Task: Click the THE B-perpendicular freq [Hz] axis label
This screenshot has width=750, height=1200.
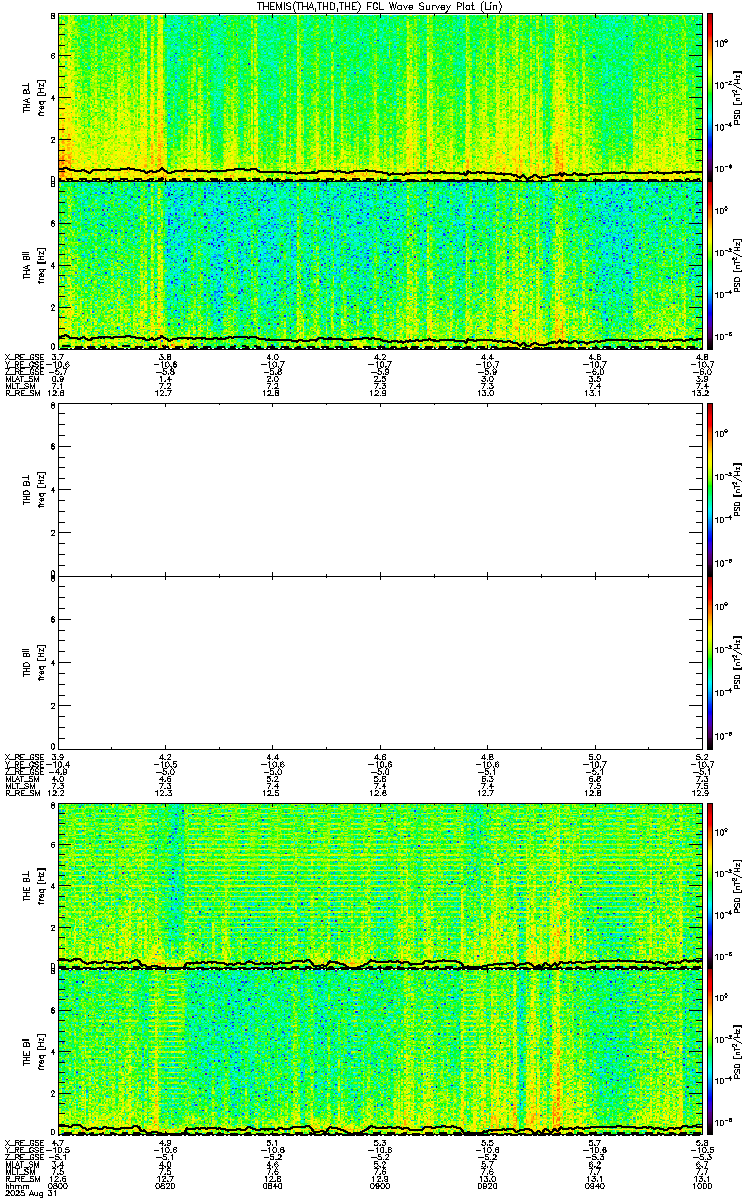Action: (41, 884)
